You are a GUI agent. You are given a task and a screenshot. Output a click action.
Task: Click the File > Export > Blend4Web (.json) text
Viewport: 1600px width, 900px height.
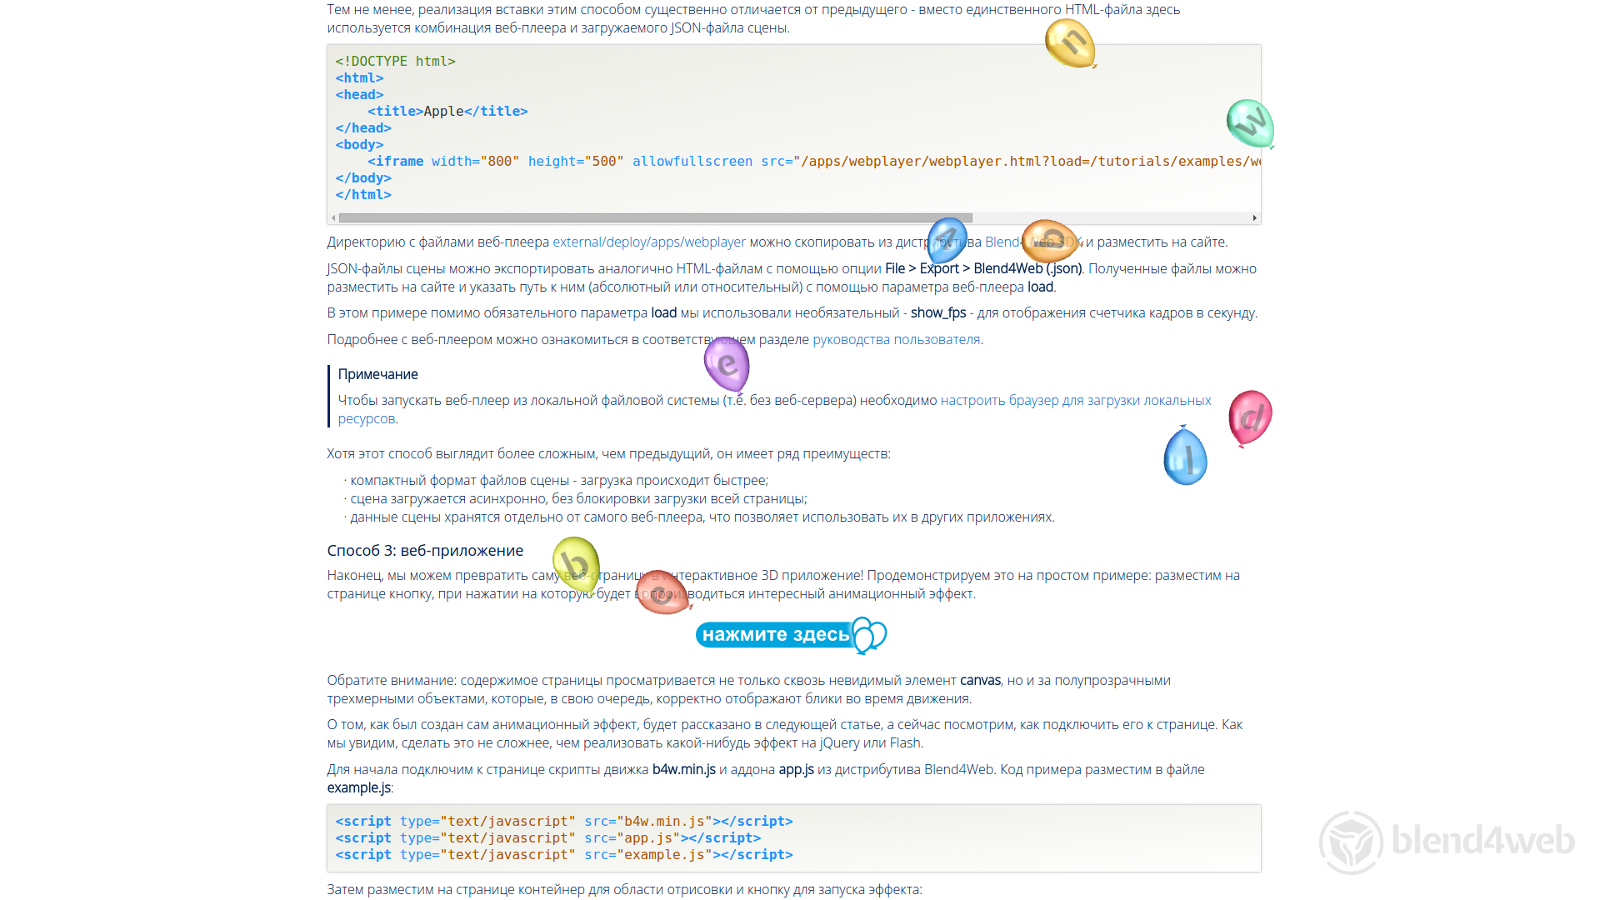(x=983, y=269)
